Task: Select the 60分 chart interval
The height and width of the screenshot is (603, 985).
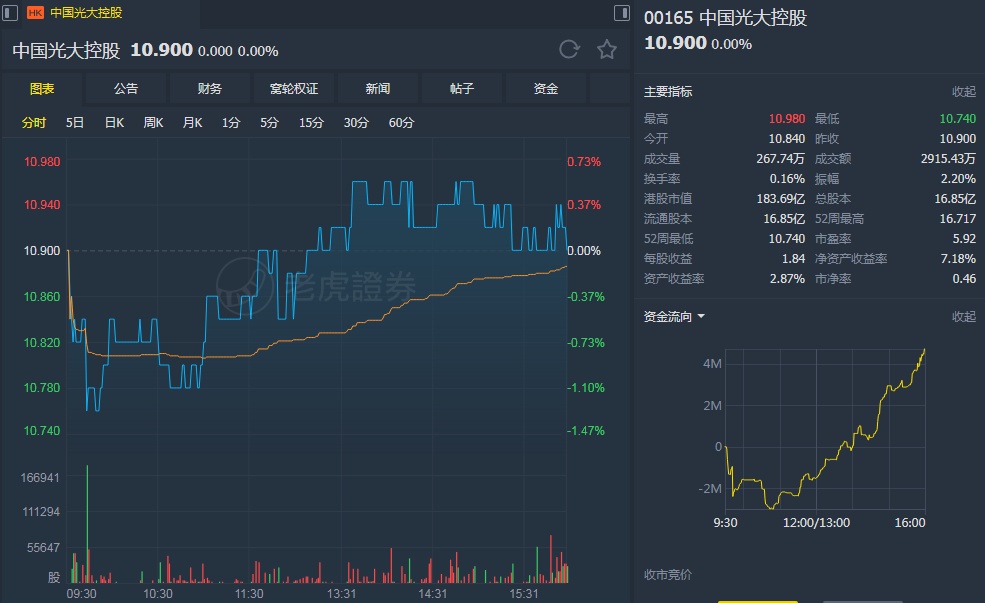Action: tap(401, 122)
